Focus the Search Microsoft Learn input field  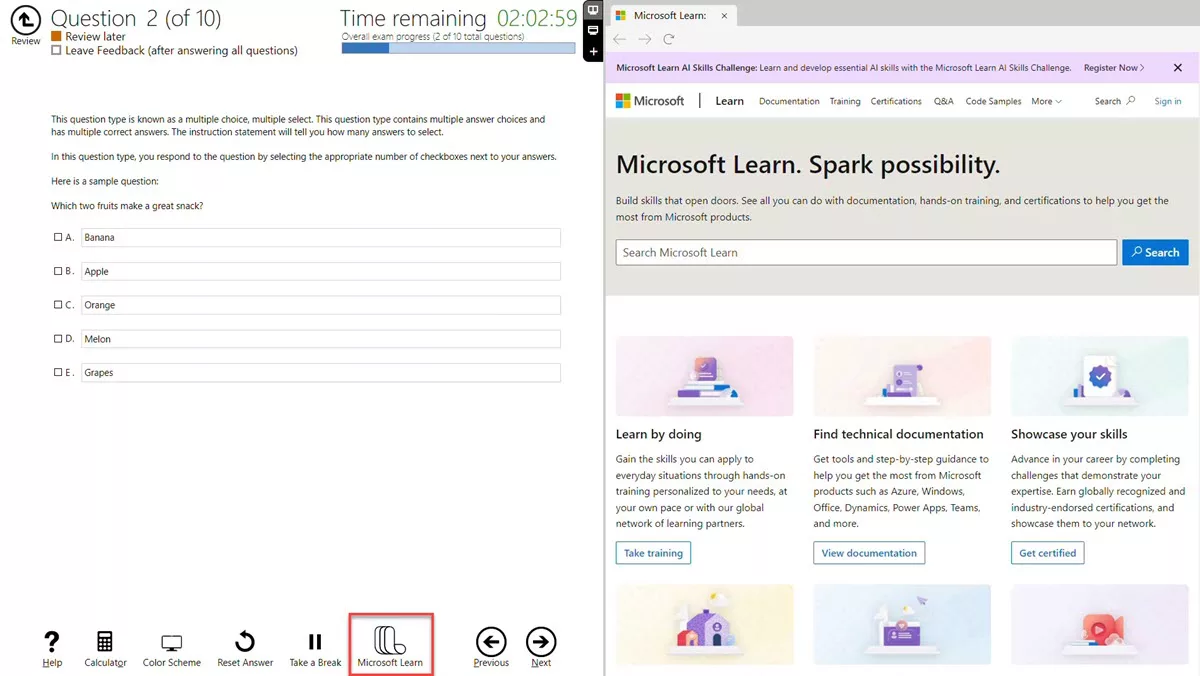(x=866, y=252)
